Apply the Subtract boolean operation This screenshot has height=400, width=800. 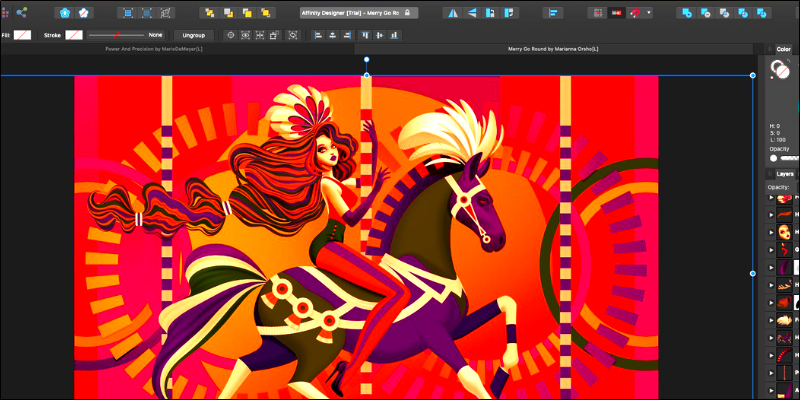[706, 13]
